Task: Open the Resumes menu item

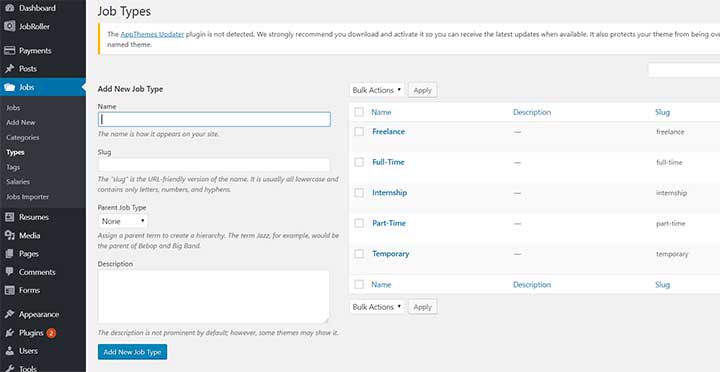Action: 34,217
